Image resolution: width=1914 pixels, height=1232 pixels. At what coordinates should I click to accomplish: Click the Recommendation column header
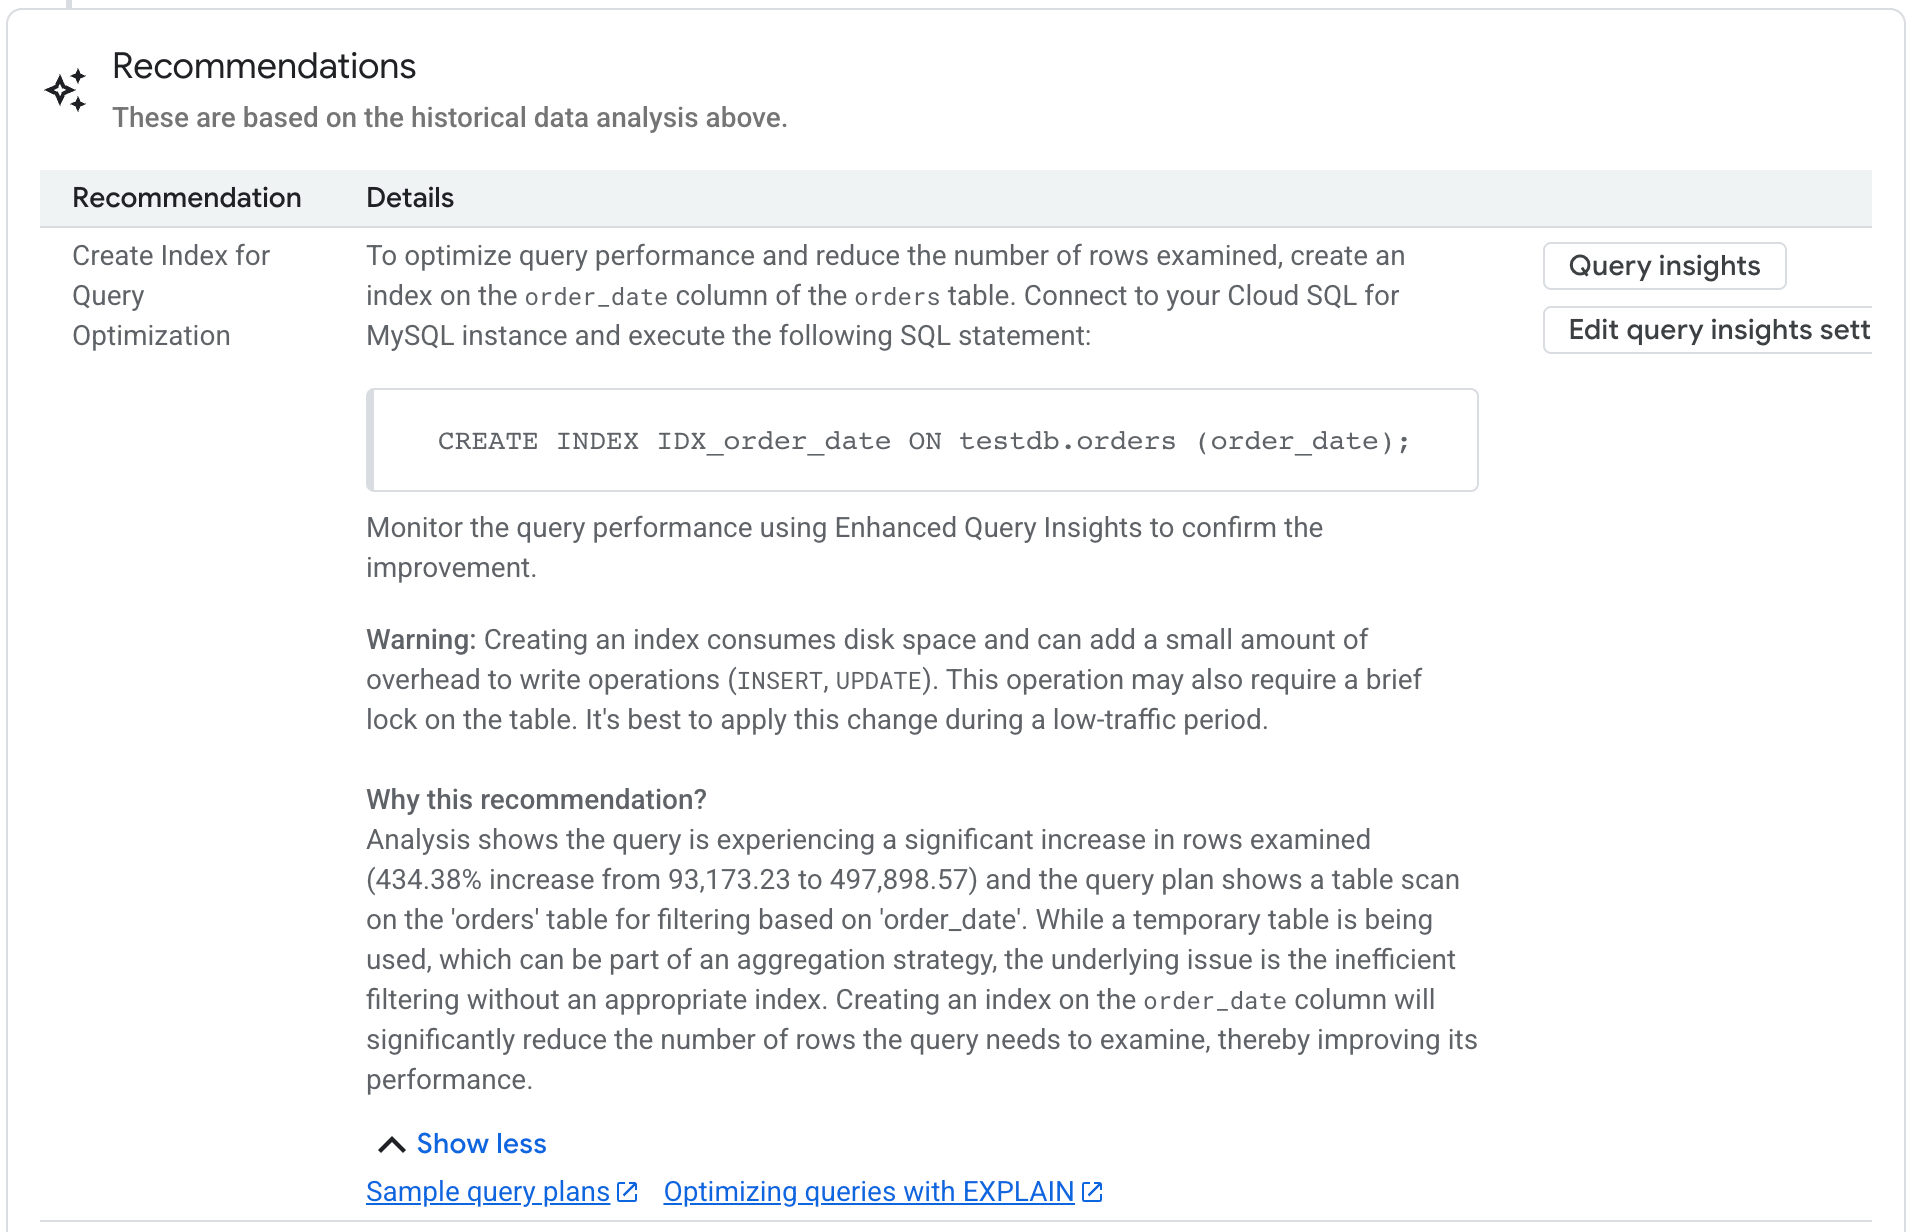click(x=186, y=197)
